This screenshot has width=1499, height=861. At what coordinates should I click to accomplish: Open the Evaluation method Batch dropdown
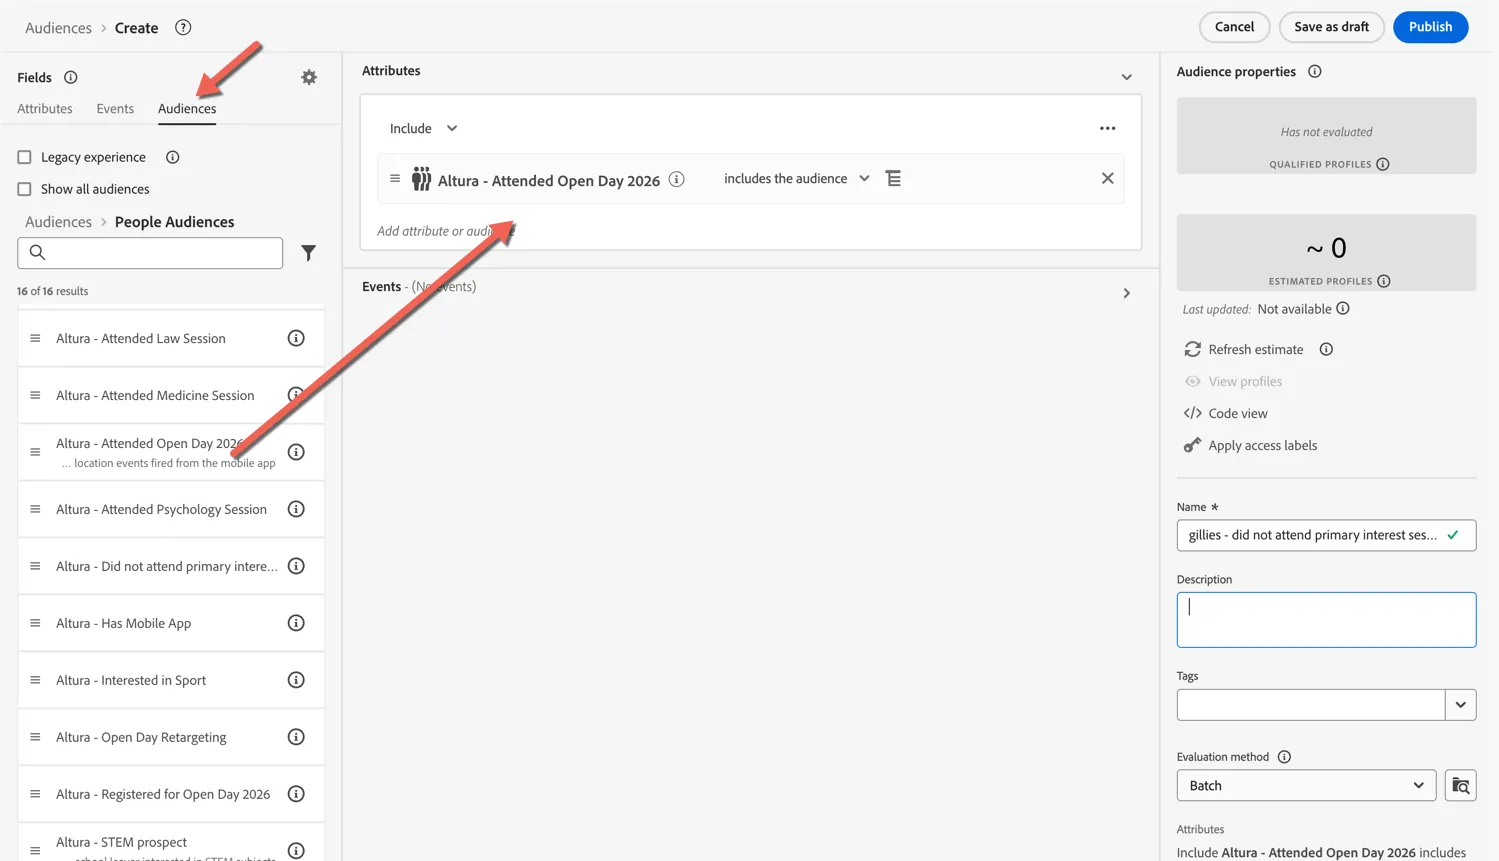point(1306,785)
